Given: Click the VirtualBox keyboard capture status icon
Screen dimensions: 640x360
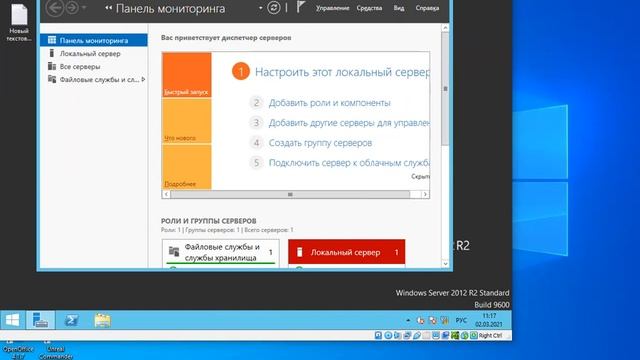Looking at the screenshot, I should [x=474, y=336].
